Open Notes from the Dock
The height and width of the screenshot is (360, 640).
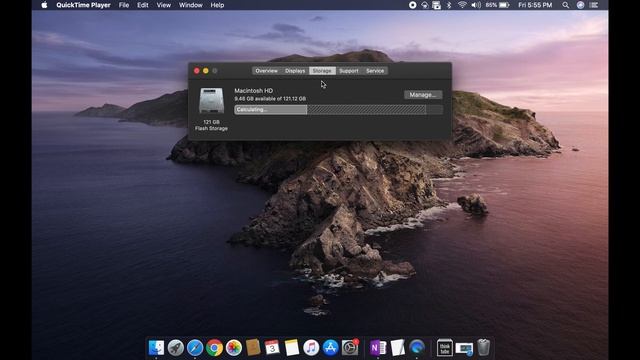point(292,348)
